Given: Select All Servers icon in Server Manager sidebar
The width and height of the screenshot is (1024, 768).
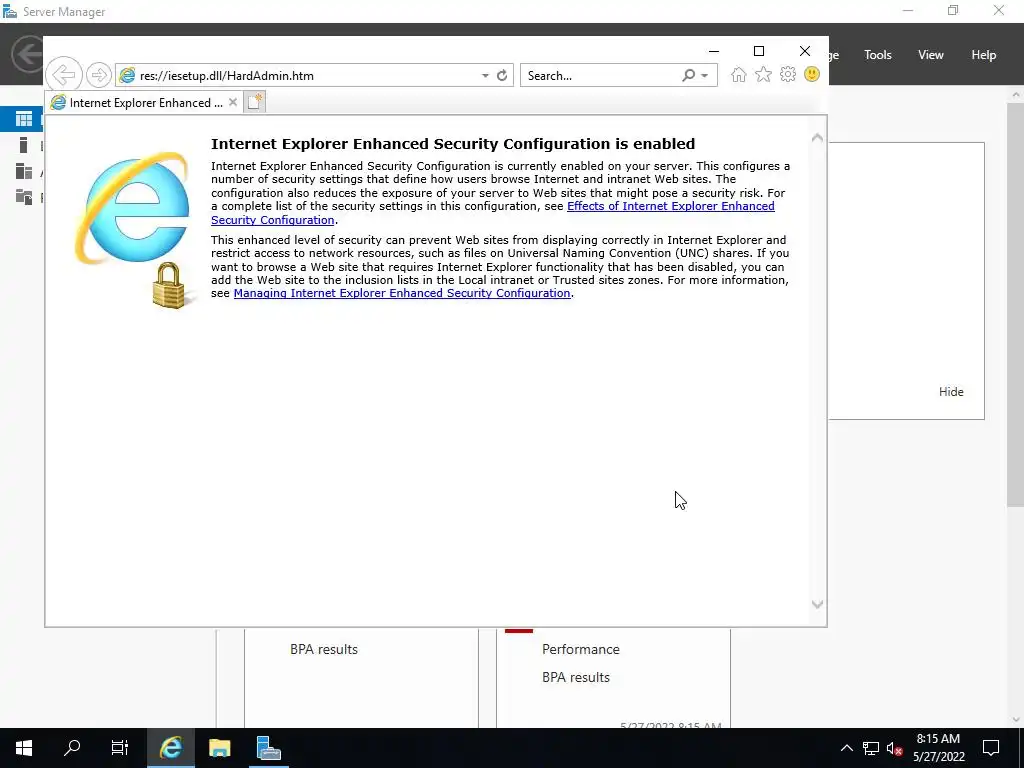Looking at the screenshot, I should [x=24, y=171].
